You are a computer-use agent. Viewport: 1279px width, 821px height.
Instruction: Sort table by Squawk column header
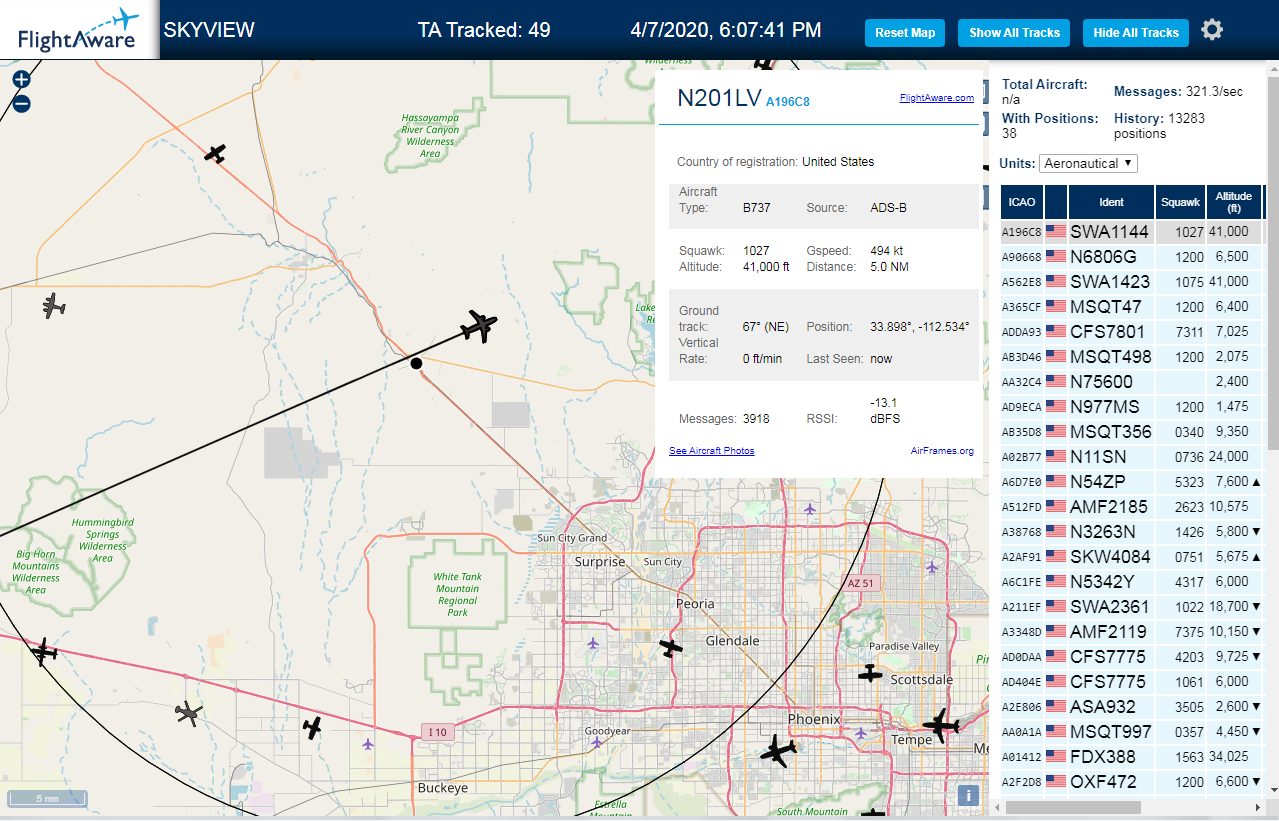tap(1180, 202)
